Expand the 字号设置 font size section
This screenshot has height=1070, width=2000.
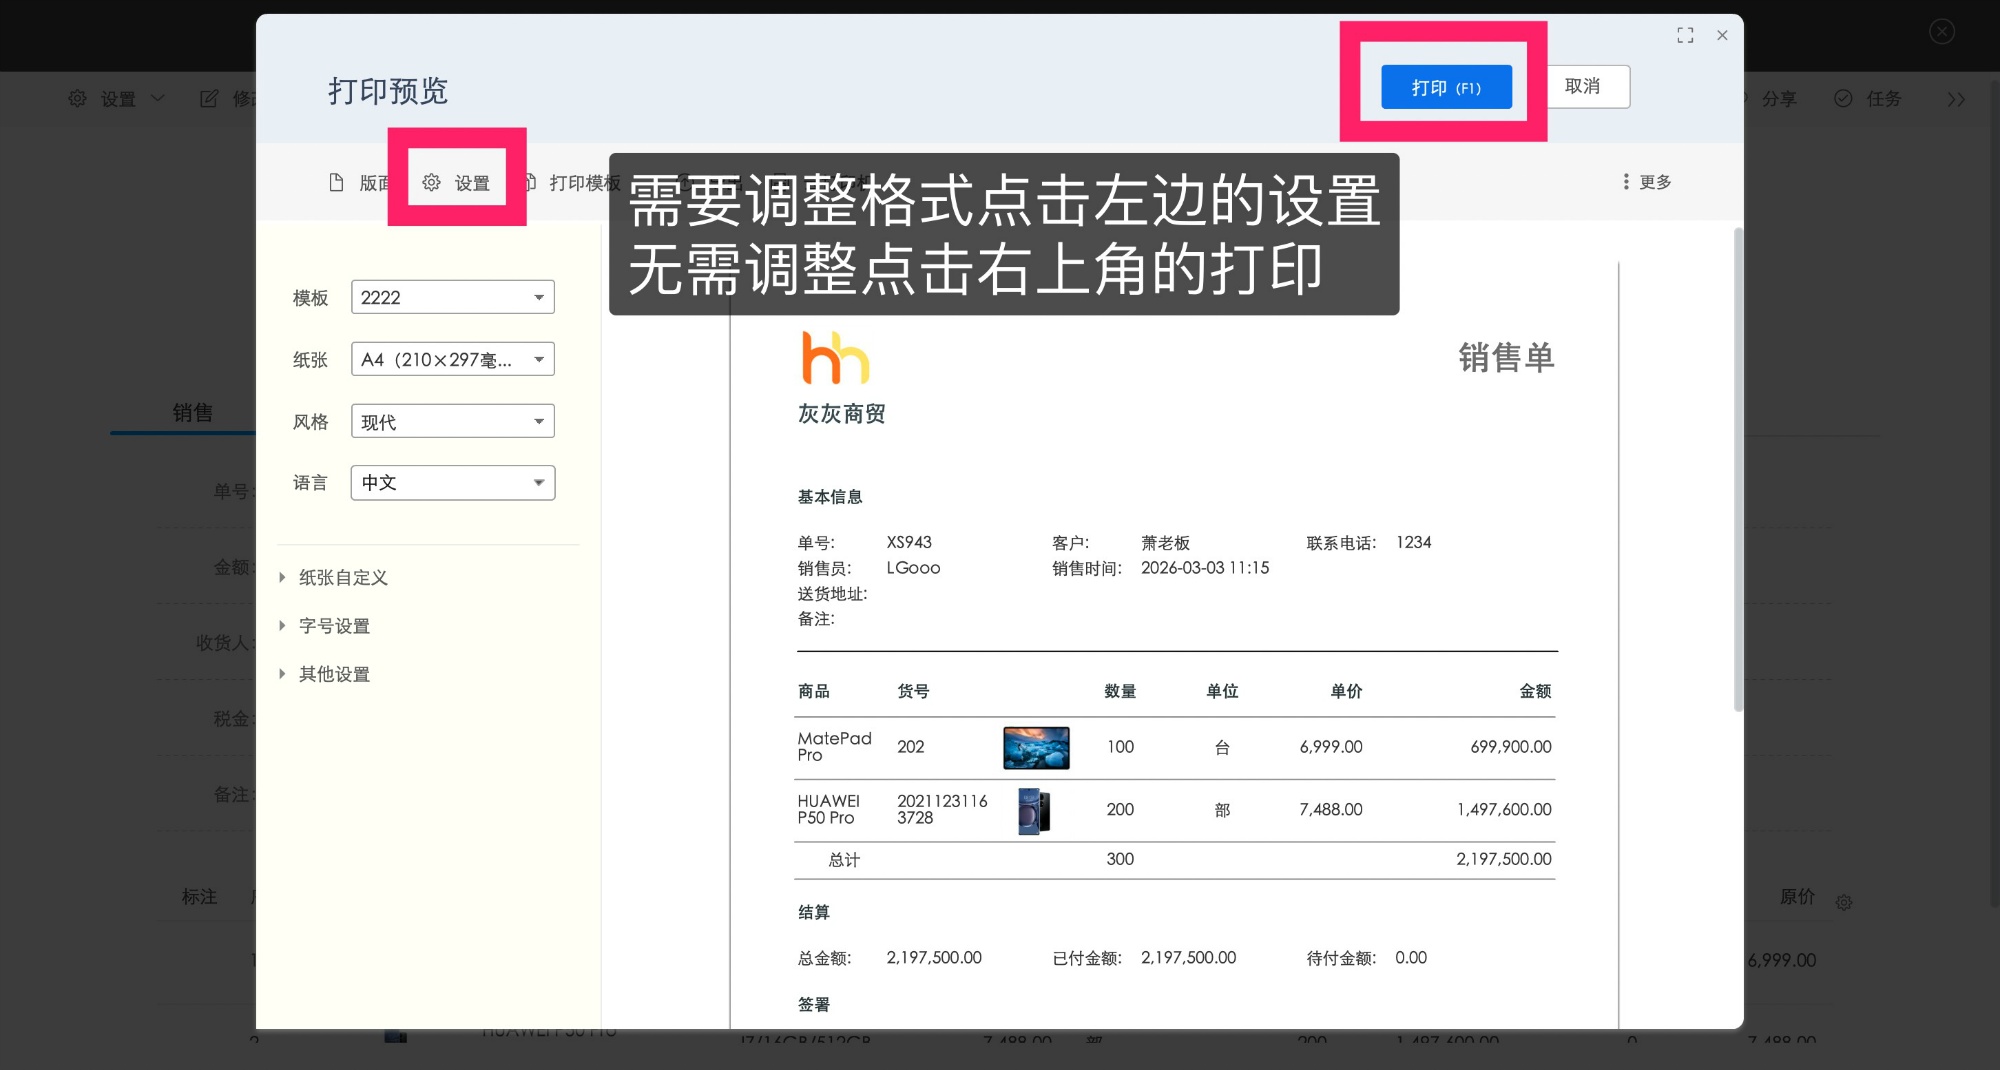pyautogui.click(x=332, y=625)
